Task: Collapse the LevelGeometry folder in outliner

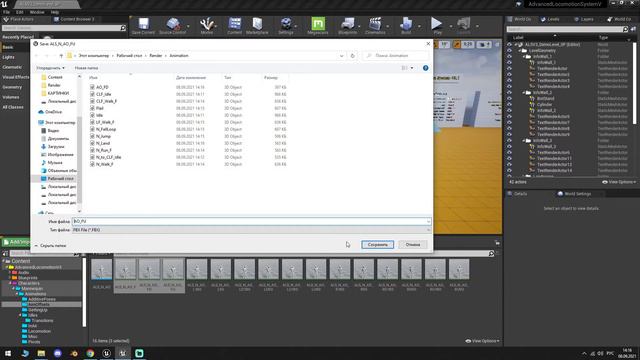Action: pos(520,51)
